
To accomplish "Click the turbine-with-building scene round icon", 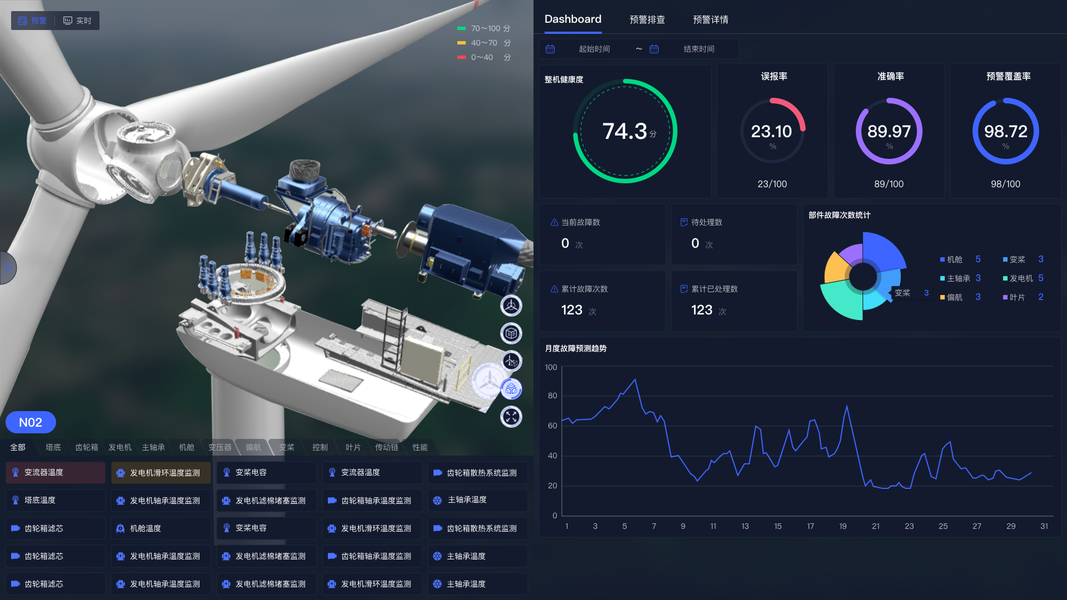I will (511, 361).
